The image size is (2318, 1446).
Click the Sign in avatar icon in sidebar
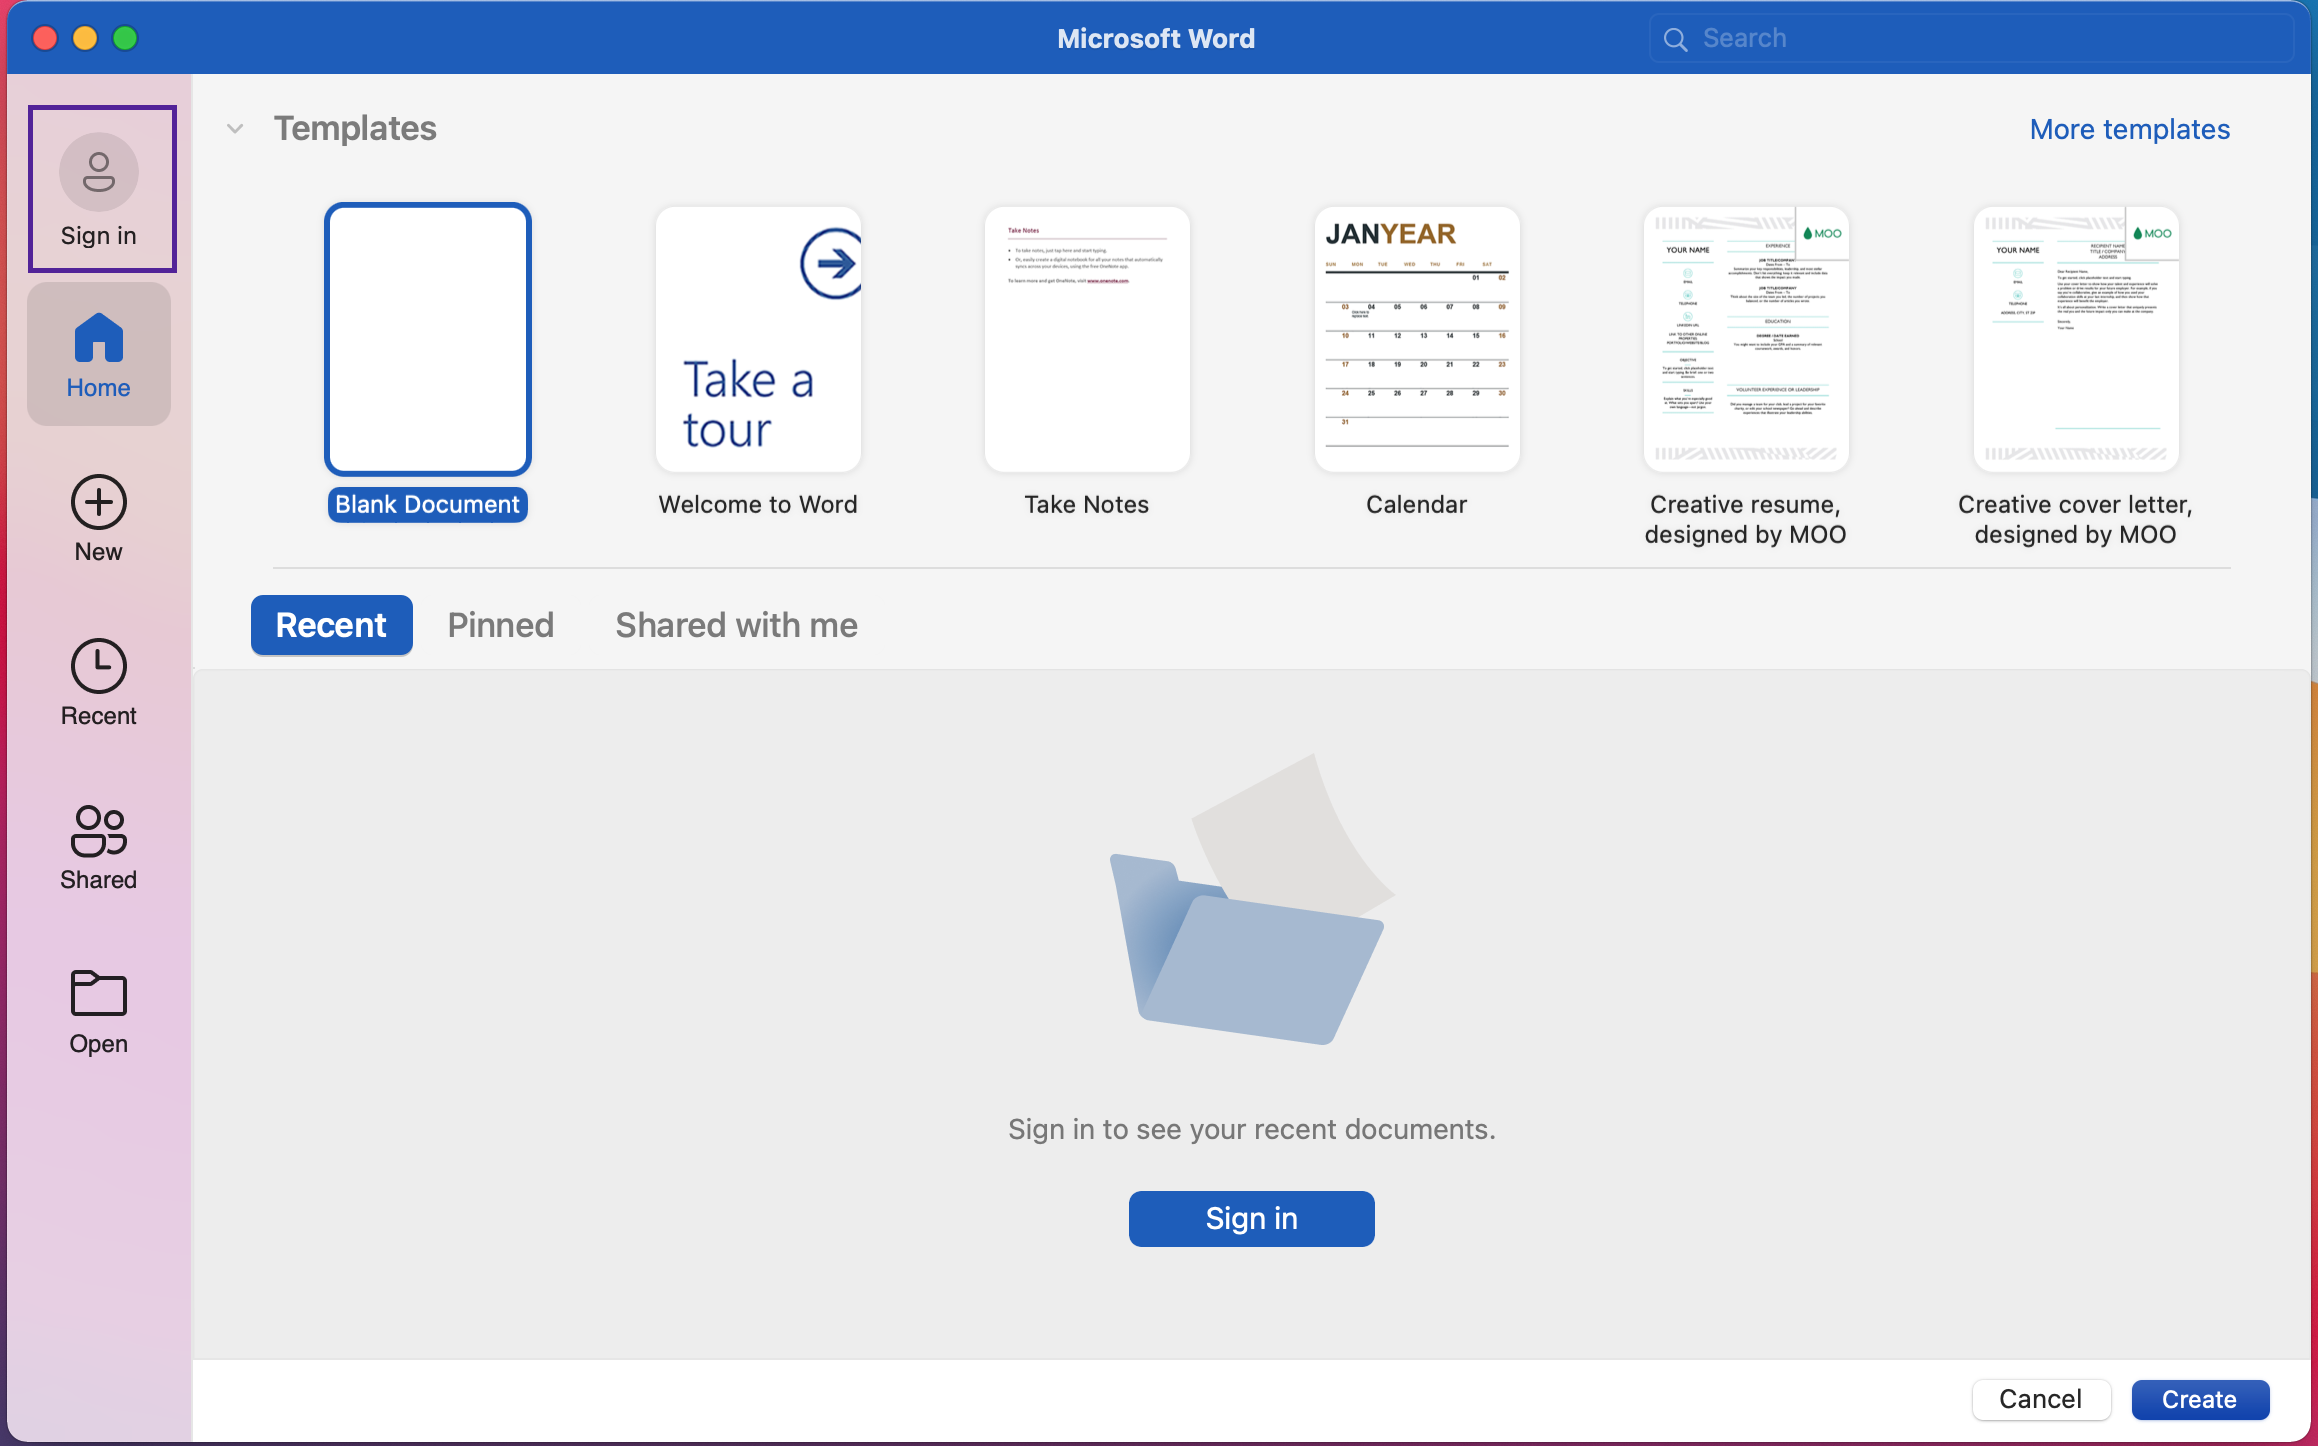[99, 172]
